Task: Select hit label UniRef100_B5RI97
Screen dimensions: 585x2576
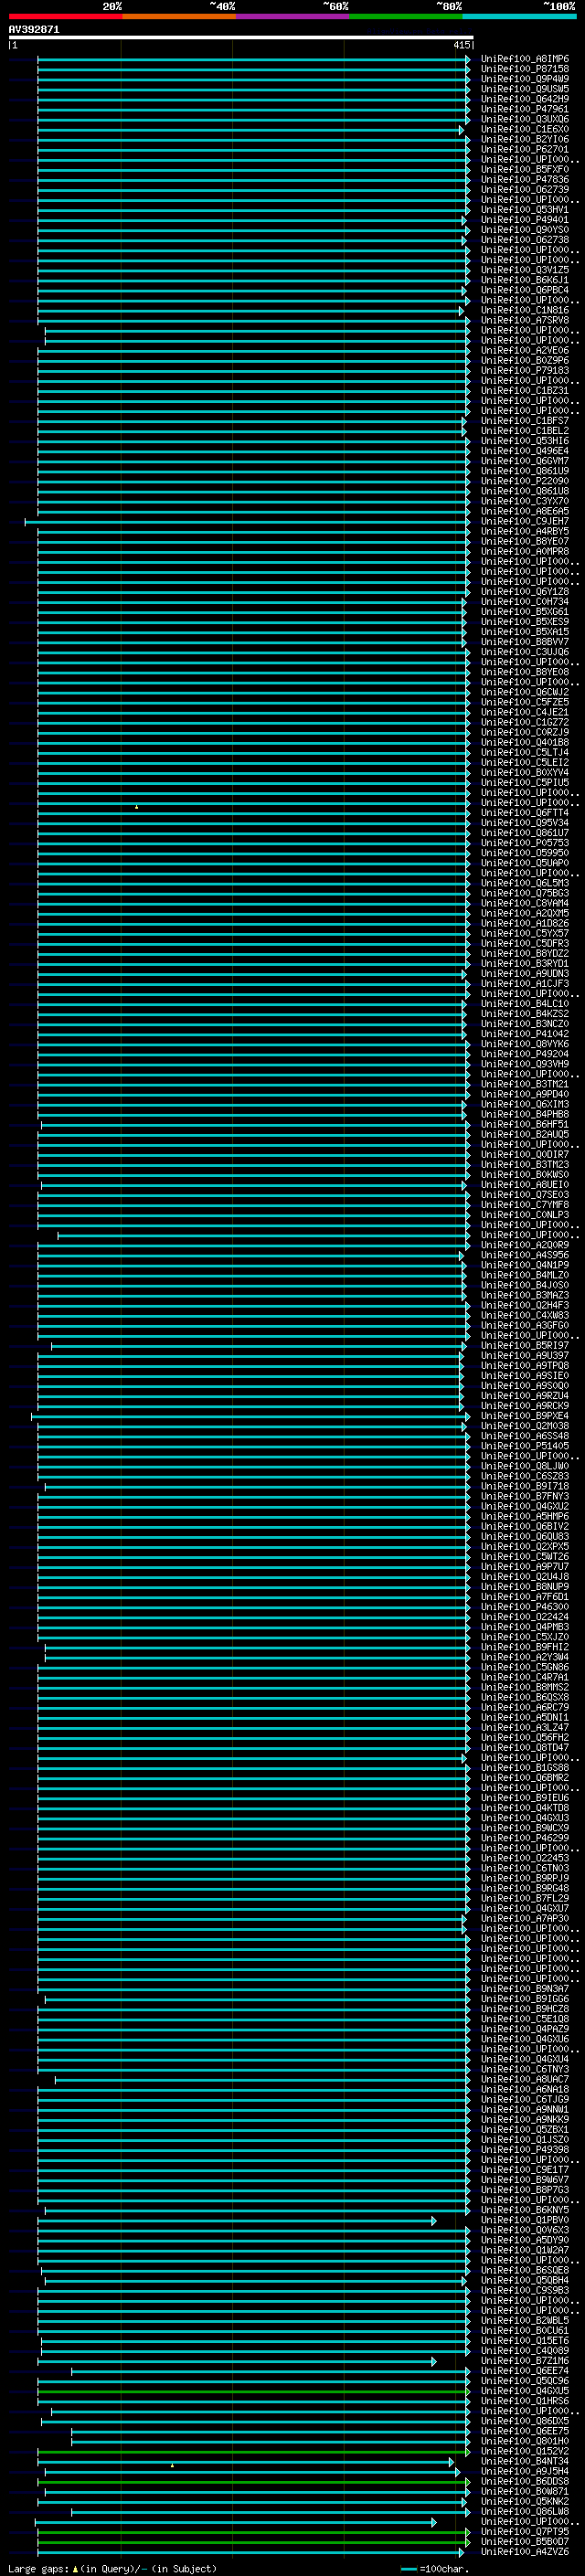Action: (525, 1345)
